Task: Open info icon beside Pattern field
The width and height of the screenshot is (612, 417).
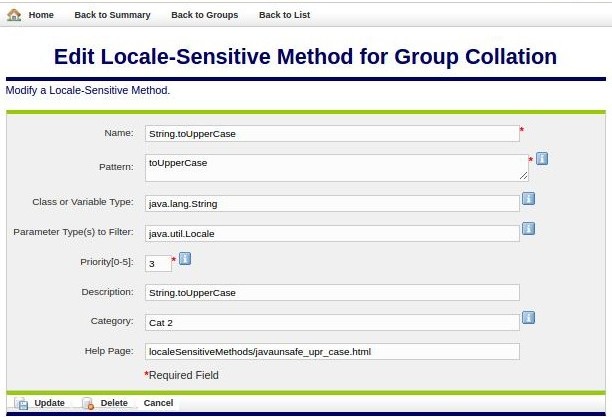Action: tap(541, 159)
